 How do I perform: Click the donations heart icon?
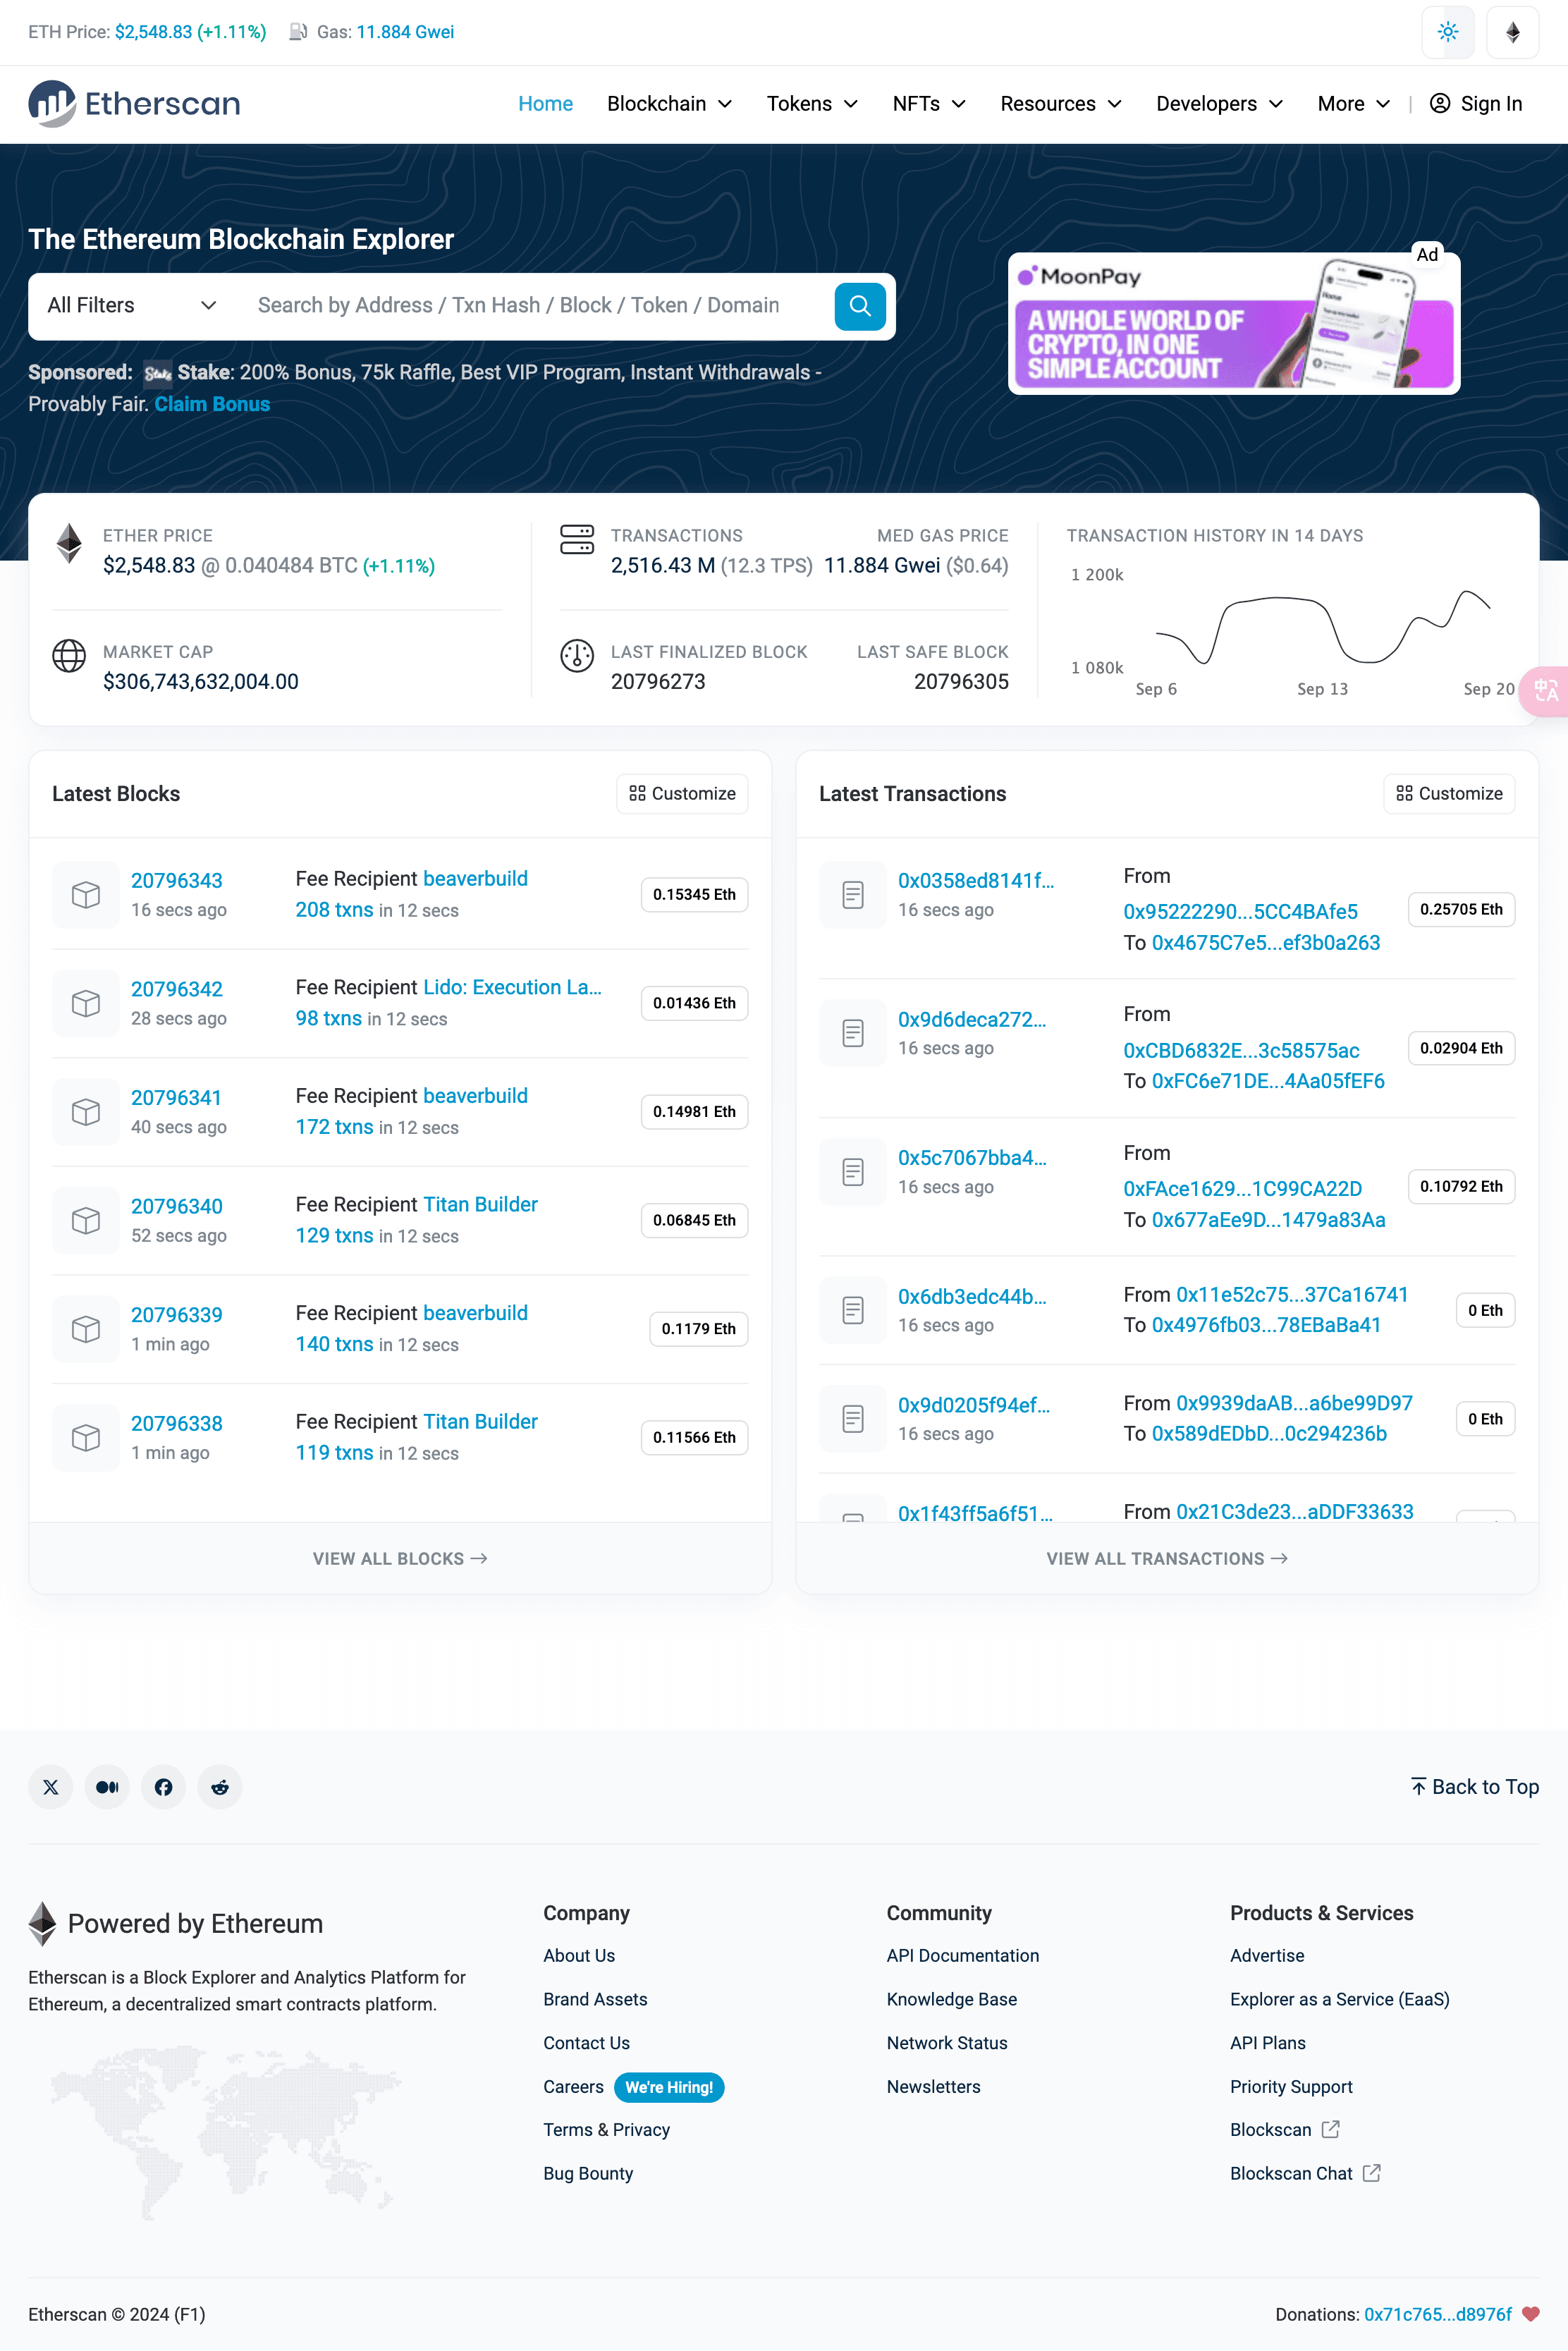[1530, 2313]
